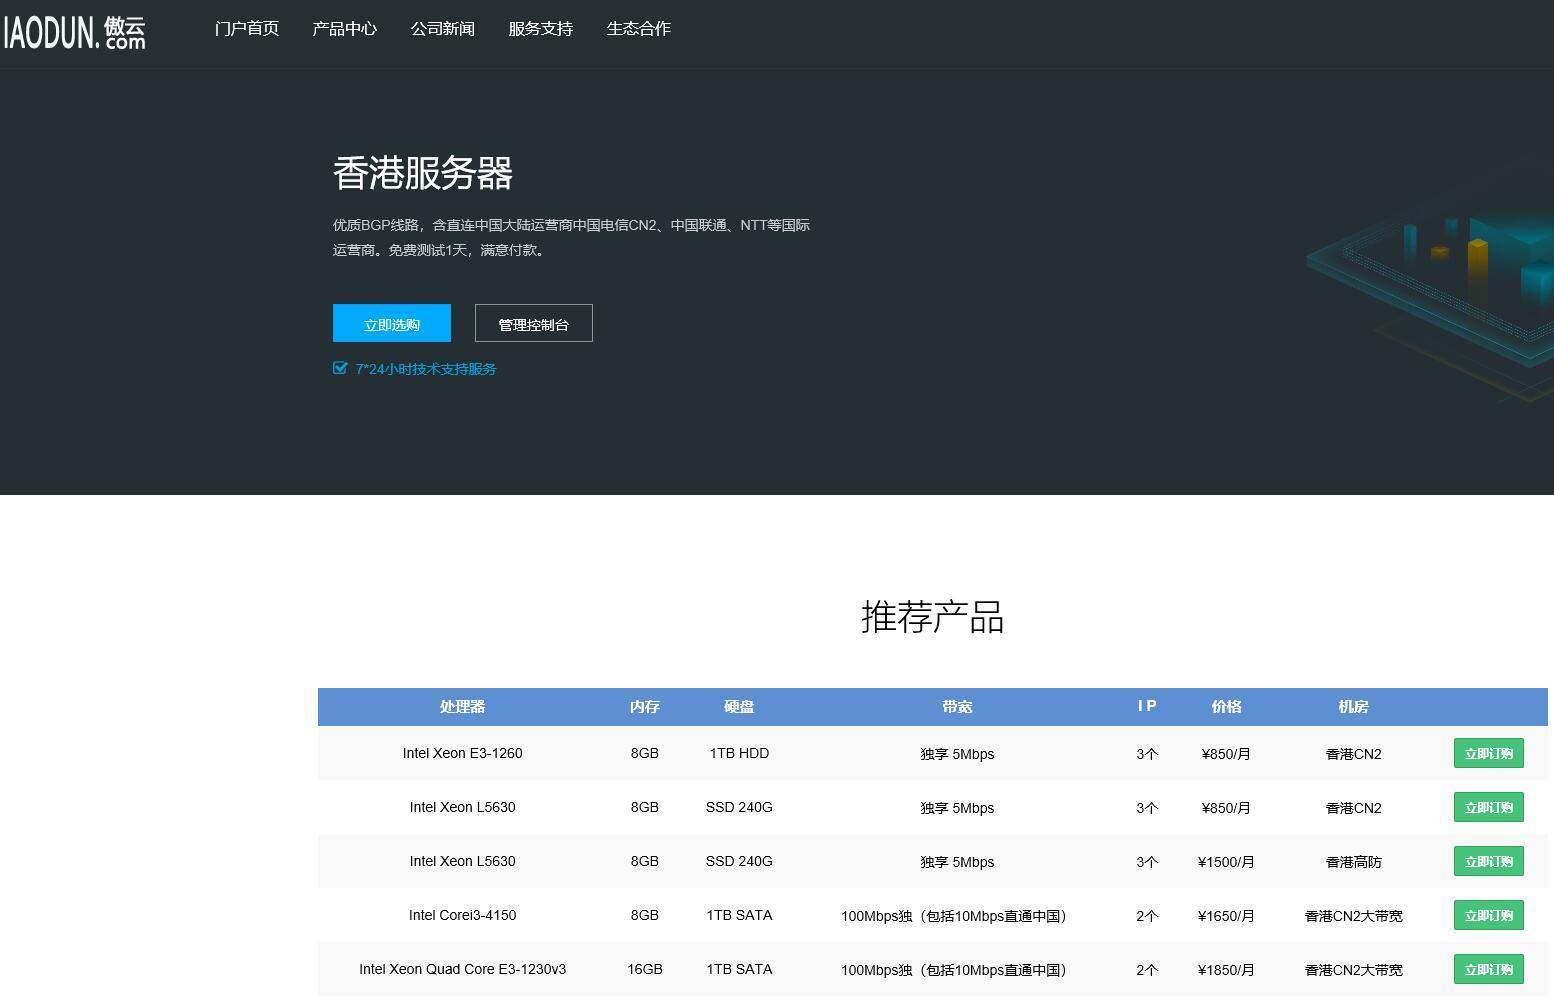Select 生态合作 in the navigation bar
The image size is (1554, 1006).
(638, 28)
